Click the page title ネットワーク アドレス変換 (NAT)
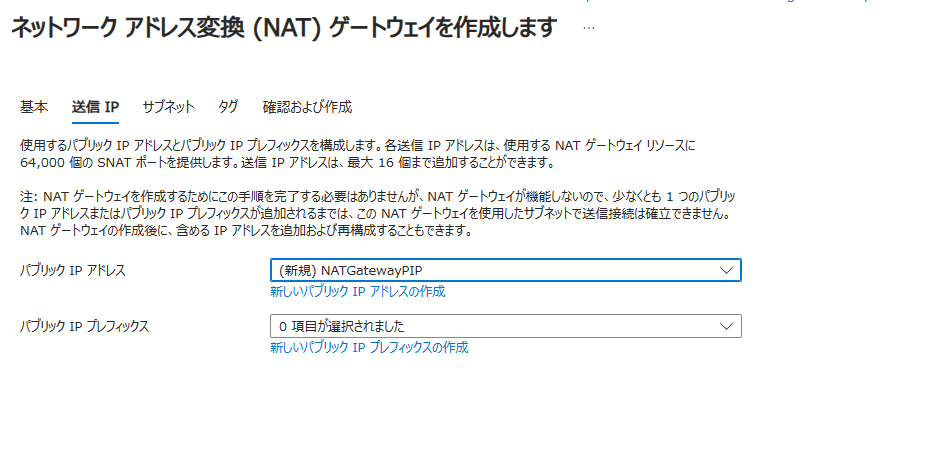 tap(284, 27)
